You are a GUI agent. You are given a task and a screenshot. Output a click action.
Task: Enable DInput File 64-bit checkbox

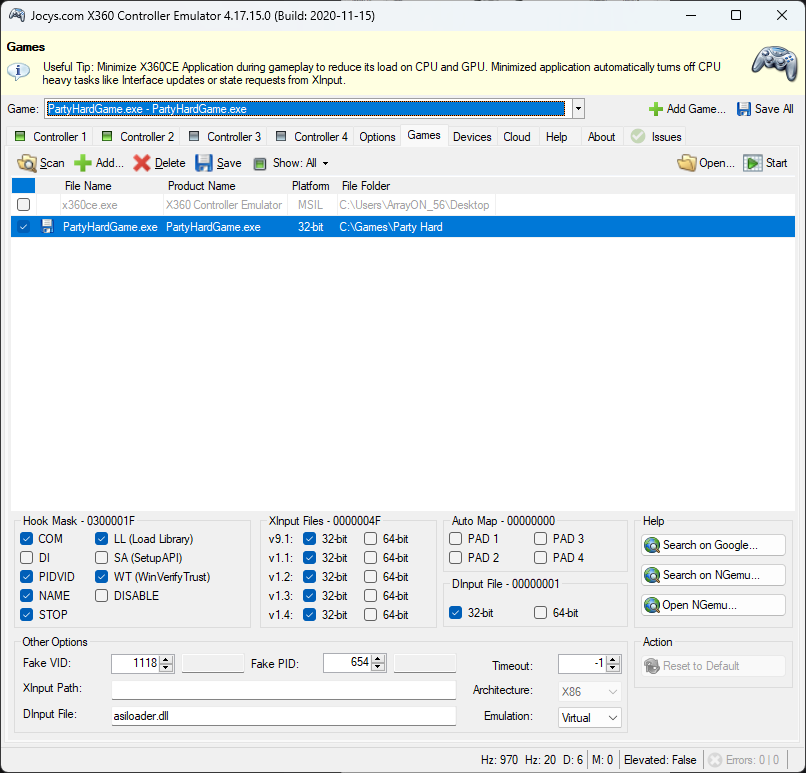pos(540,613)
